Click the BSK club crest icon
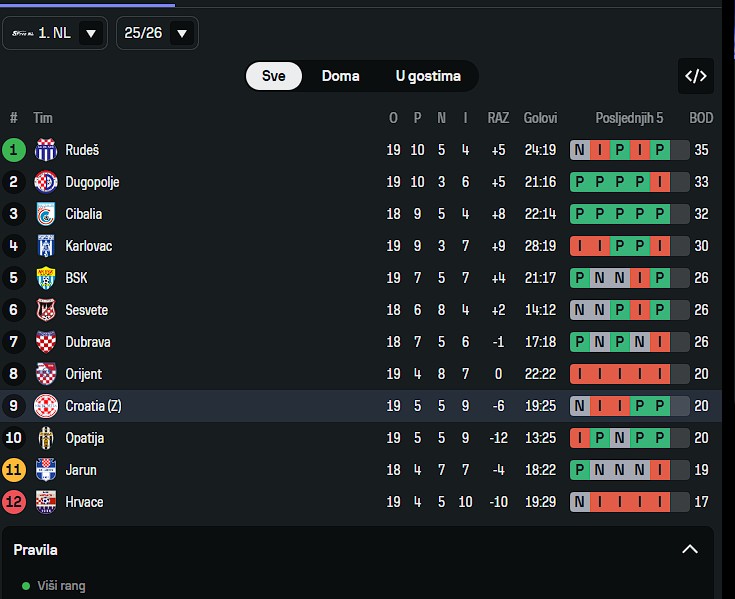The width and height of the screenshot is (735, 599). coord(46,278)
